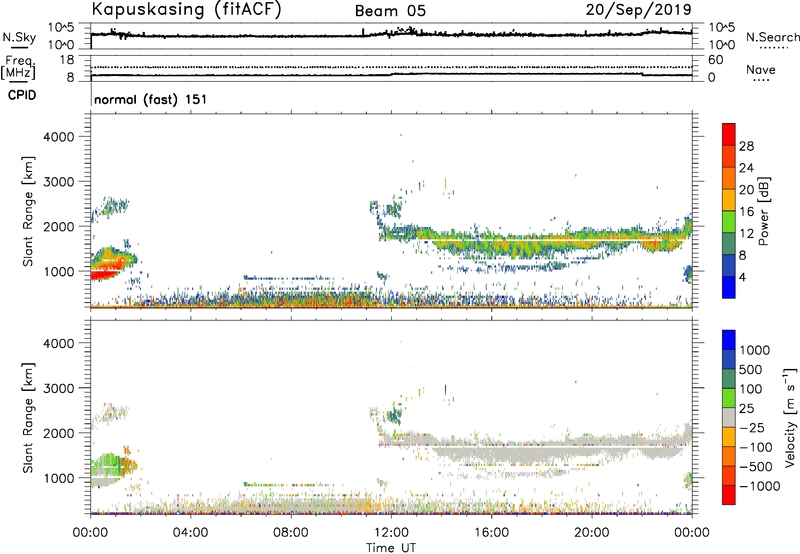Click the '16:00' time axis tick label
This screenshot has width=800, height=554.
491,533
